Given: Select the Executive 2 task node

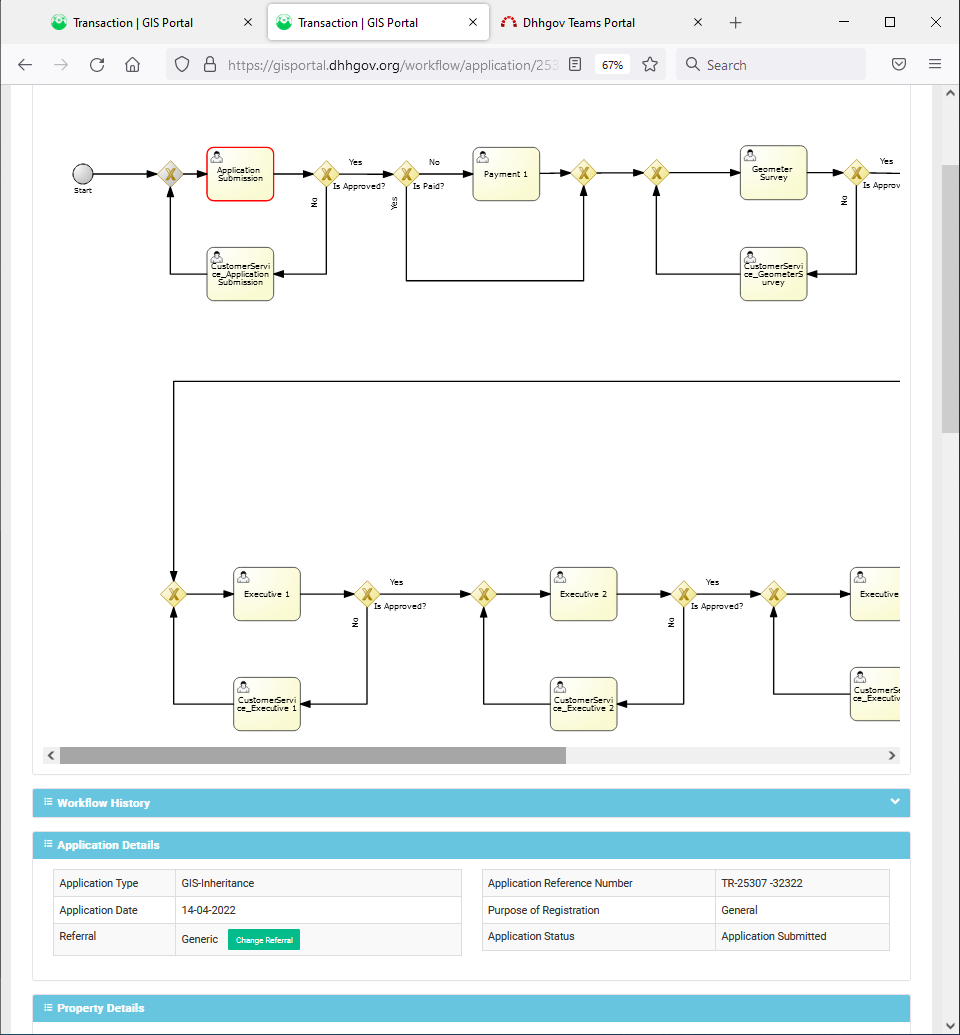Looking at the screenshot, I should coord(584,594).
